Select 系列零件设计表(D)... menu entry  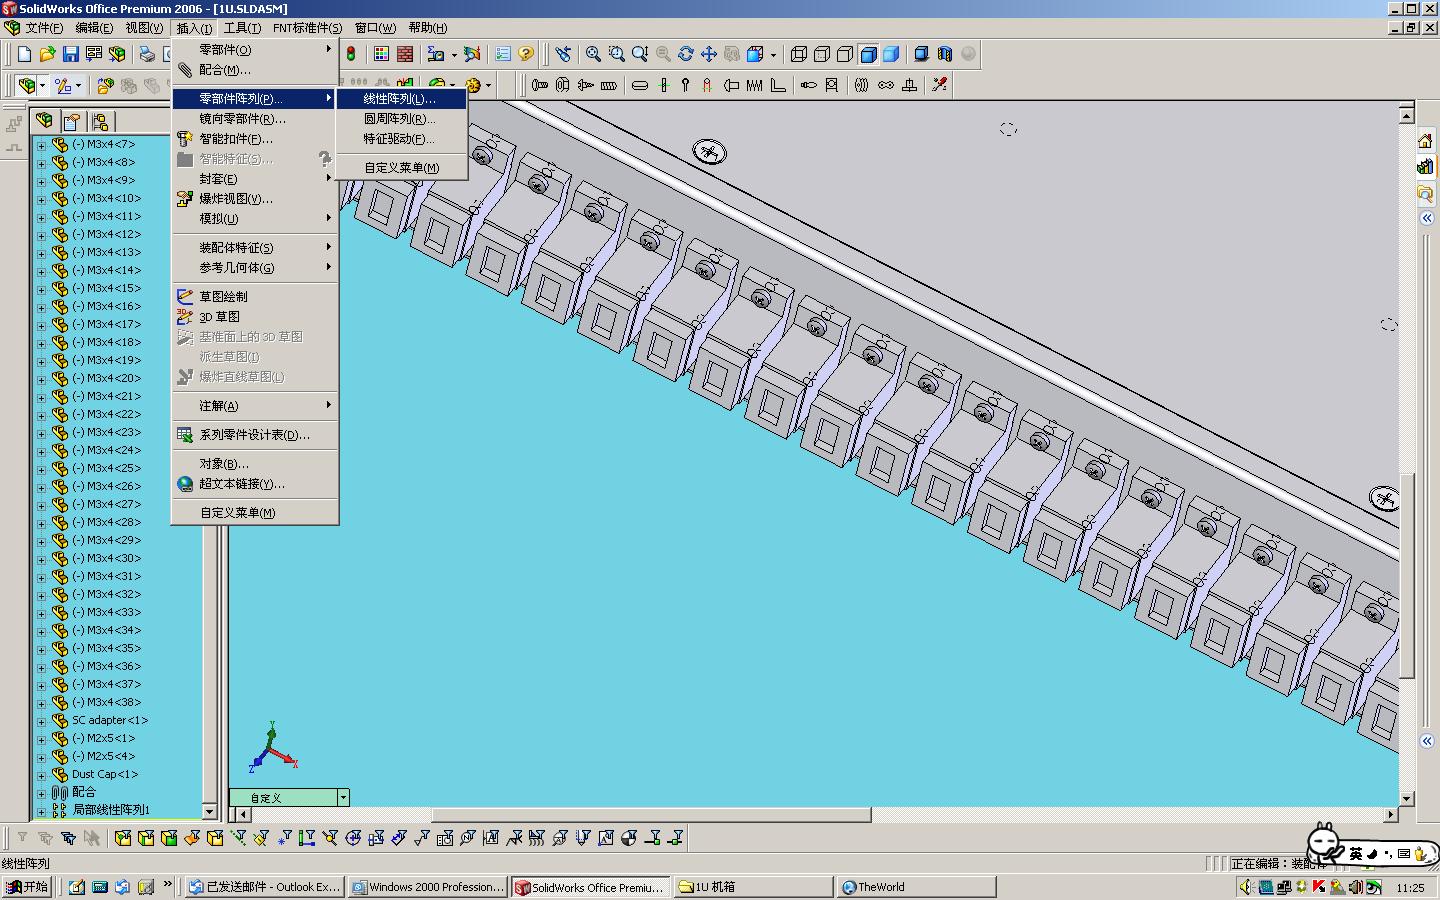point(255,435)
